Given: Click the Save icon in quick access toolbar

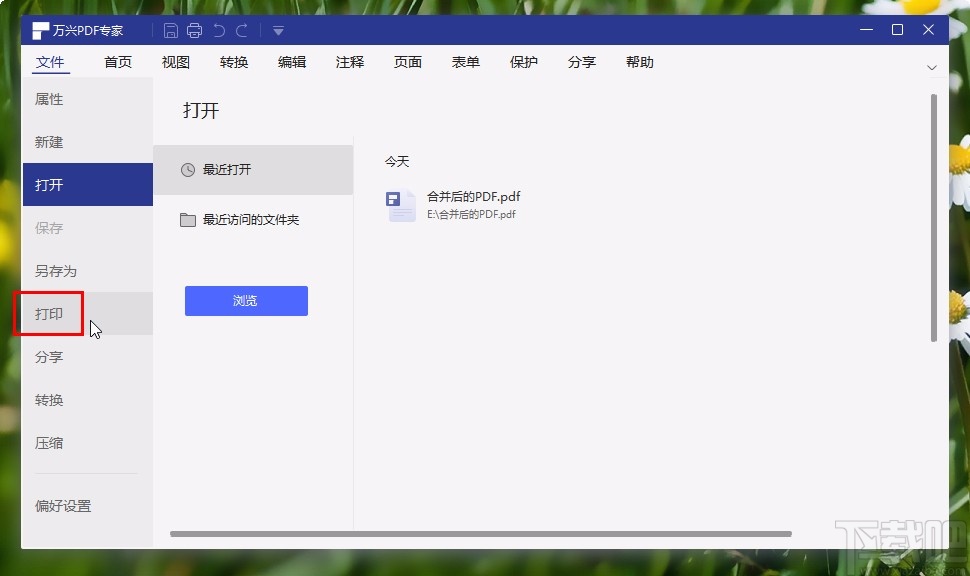Looking at the screenshot, I should 170,29.
